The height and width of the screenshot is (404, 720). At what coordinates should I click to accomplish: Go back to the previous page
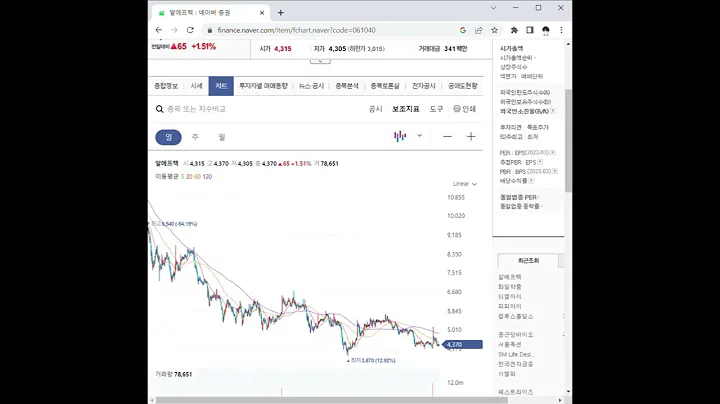coord(159,30)
